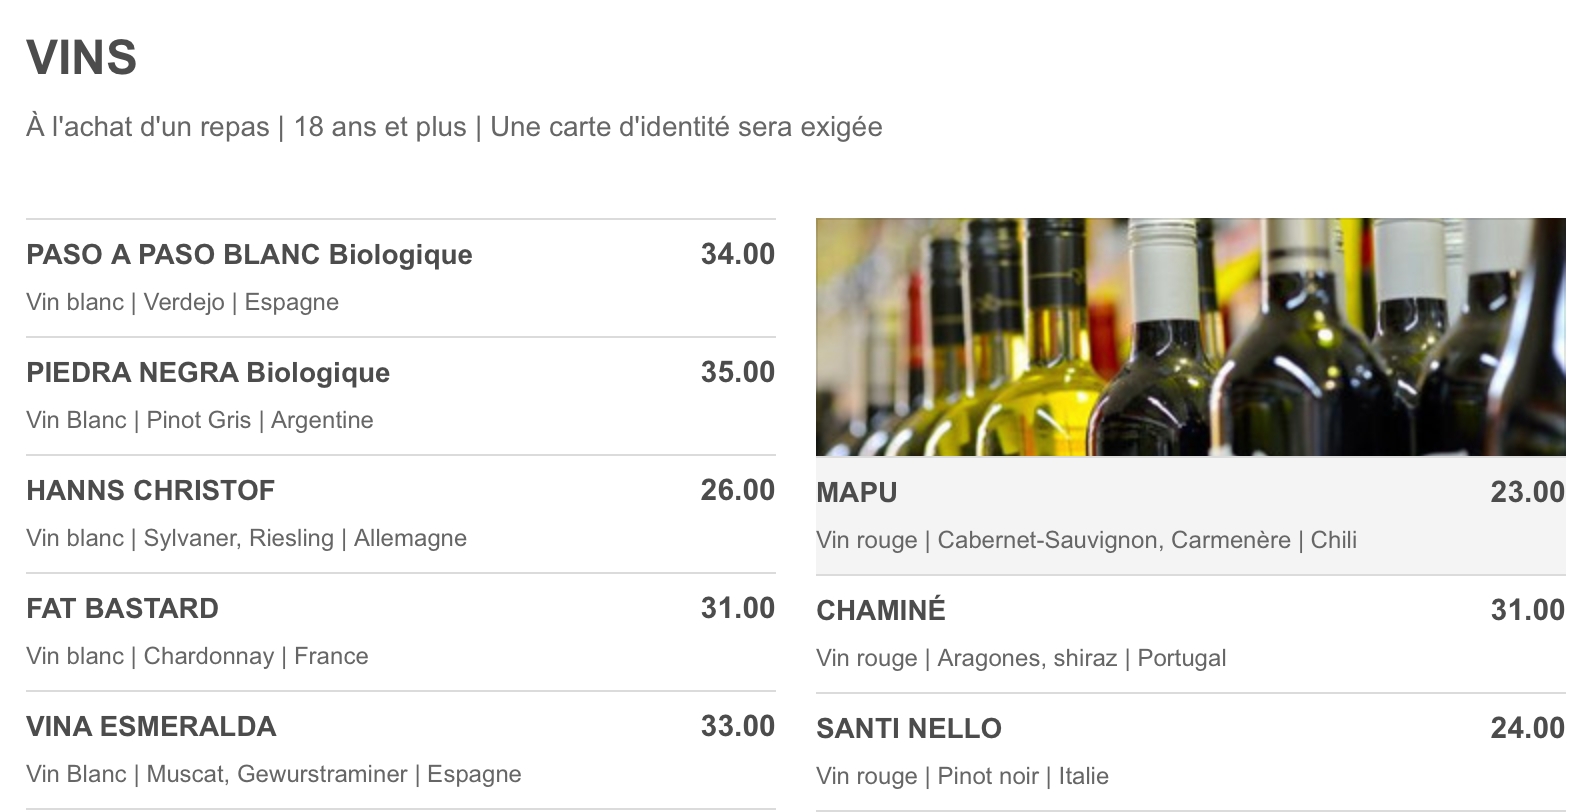Click the 26.00 price of Hanns Christof
The image size is (1590, 812).
coord(738,490)
